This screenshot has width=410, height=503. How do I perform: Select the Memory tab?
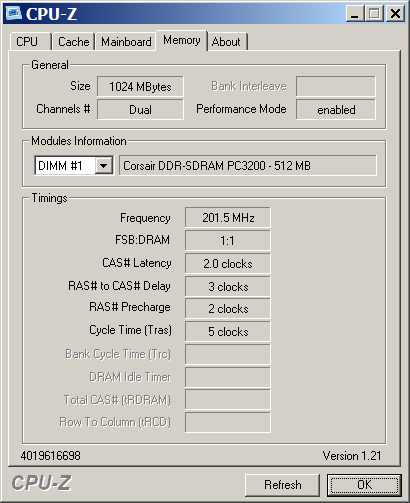[182, 40]
